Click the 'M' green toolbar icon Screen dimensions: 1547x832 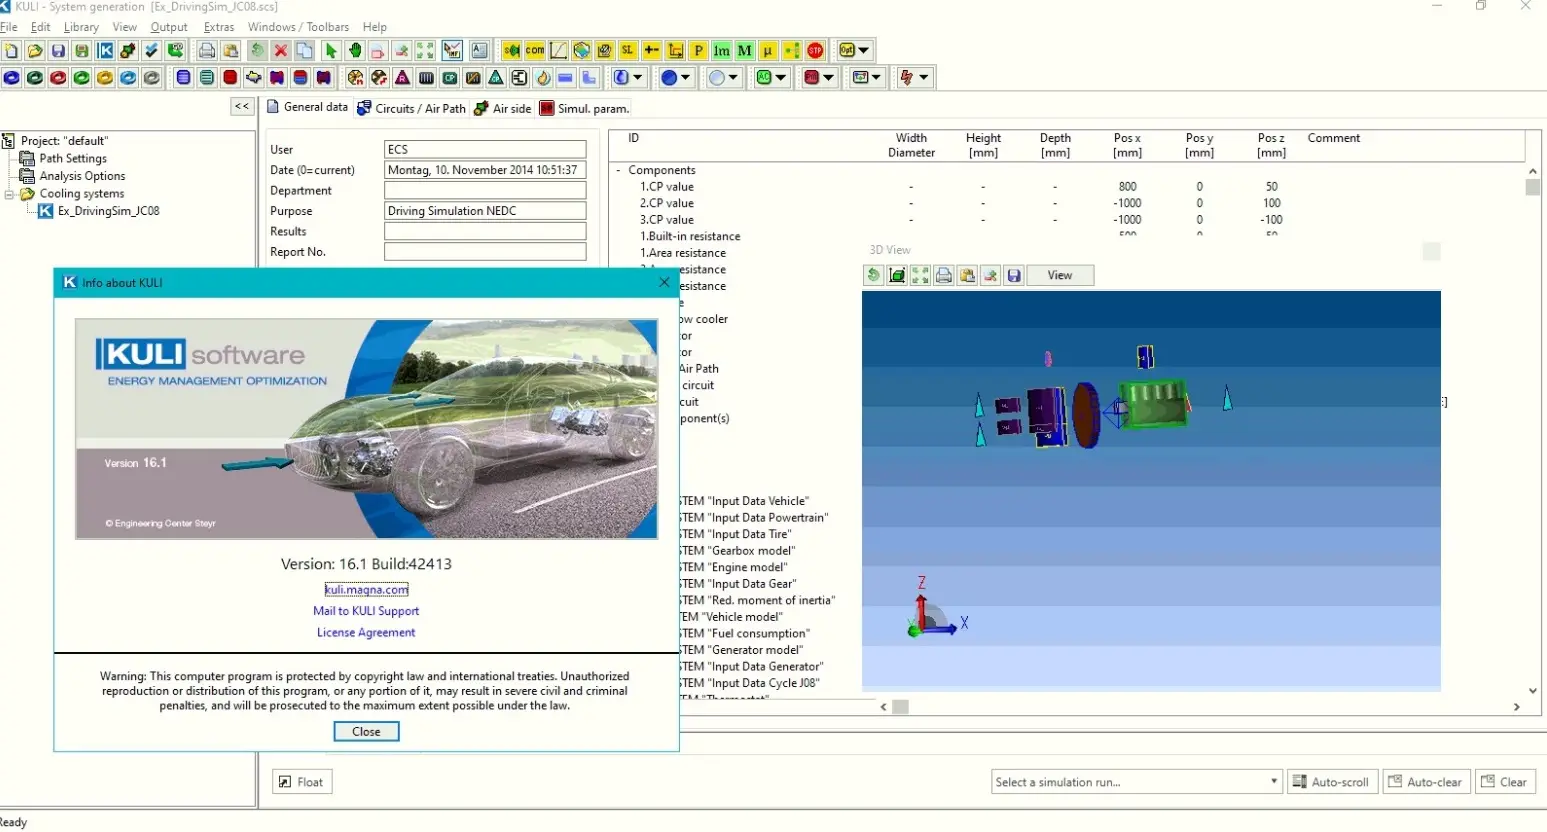pyautogui.click(x=744, y=50)
